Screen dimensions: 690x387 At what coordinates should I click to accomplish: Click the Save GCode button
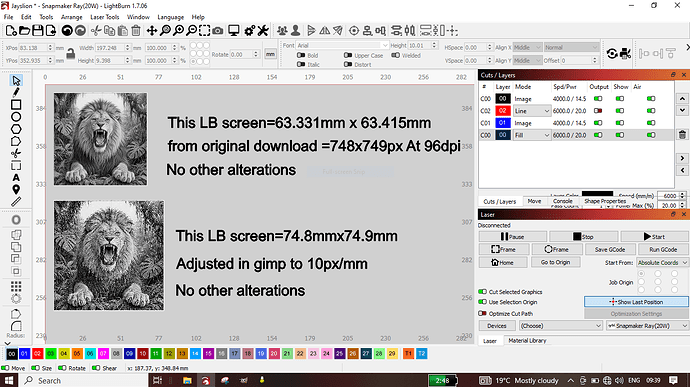(609, 249)
